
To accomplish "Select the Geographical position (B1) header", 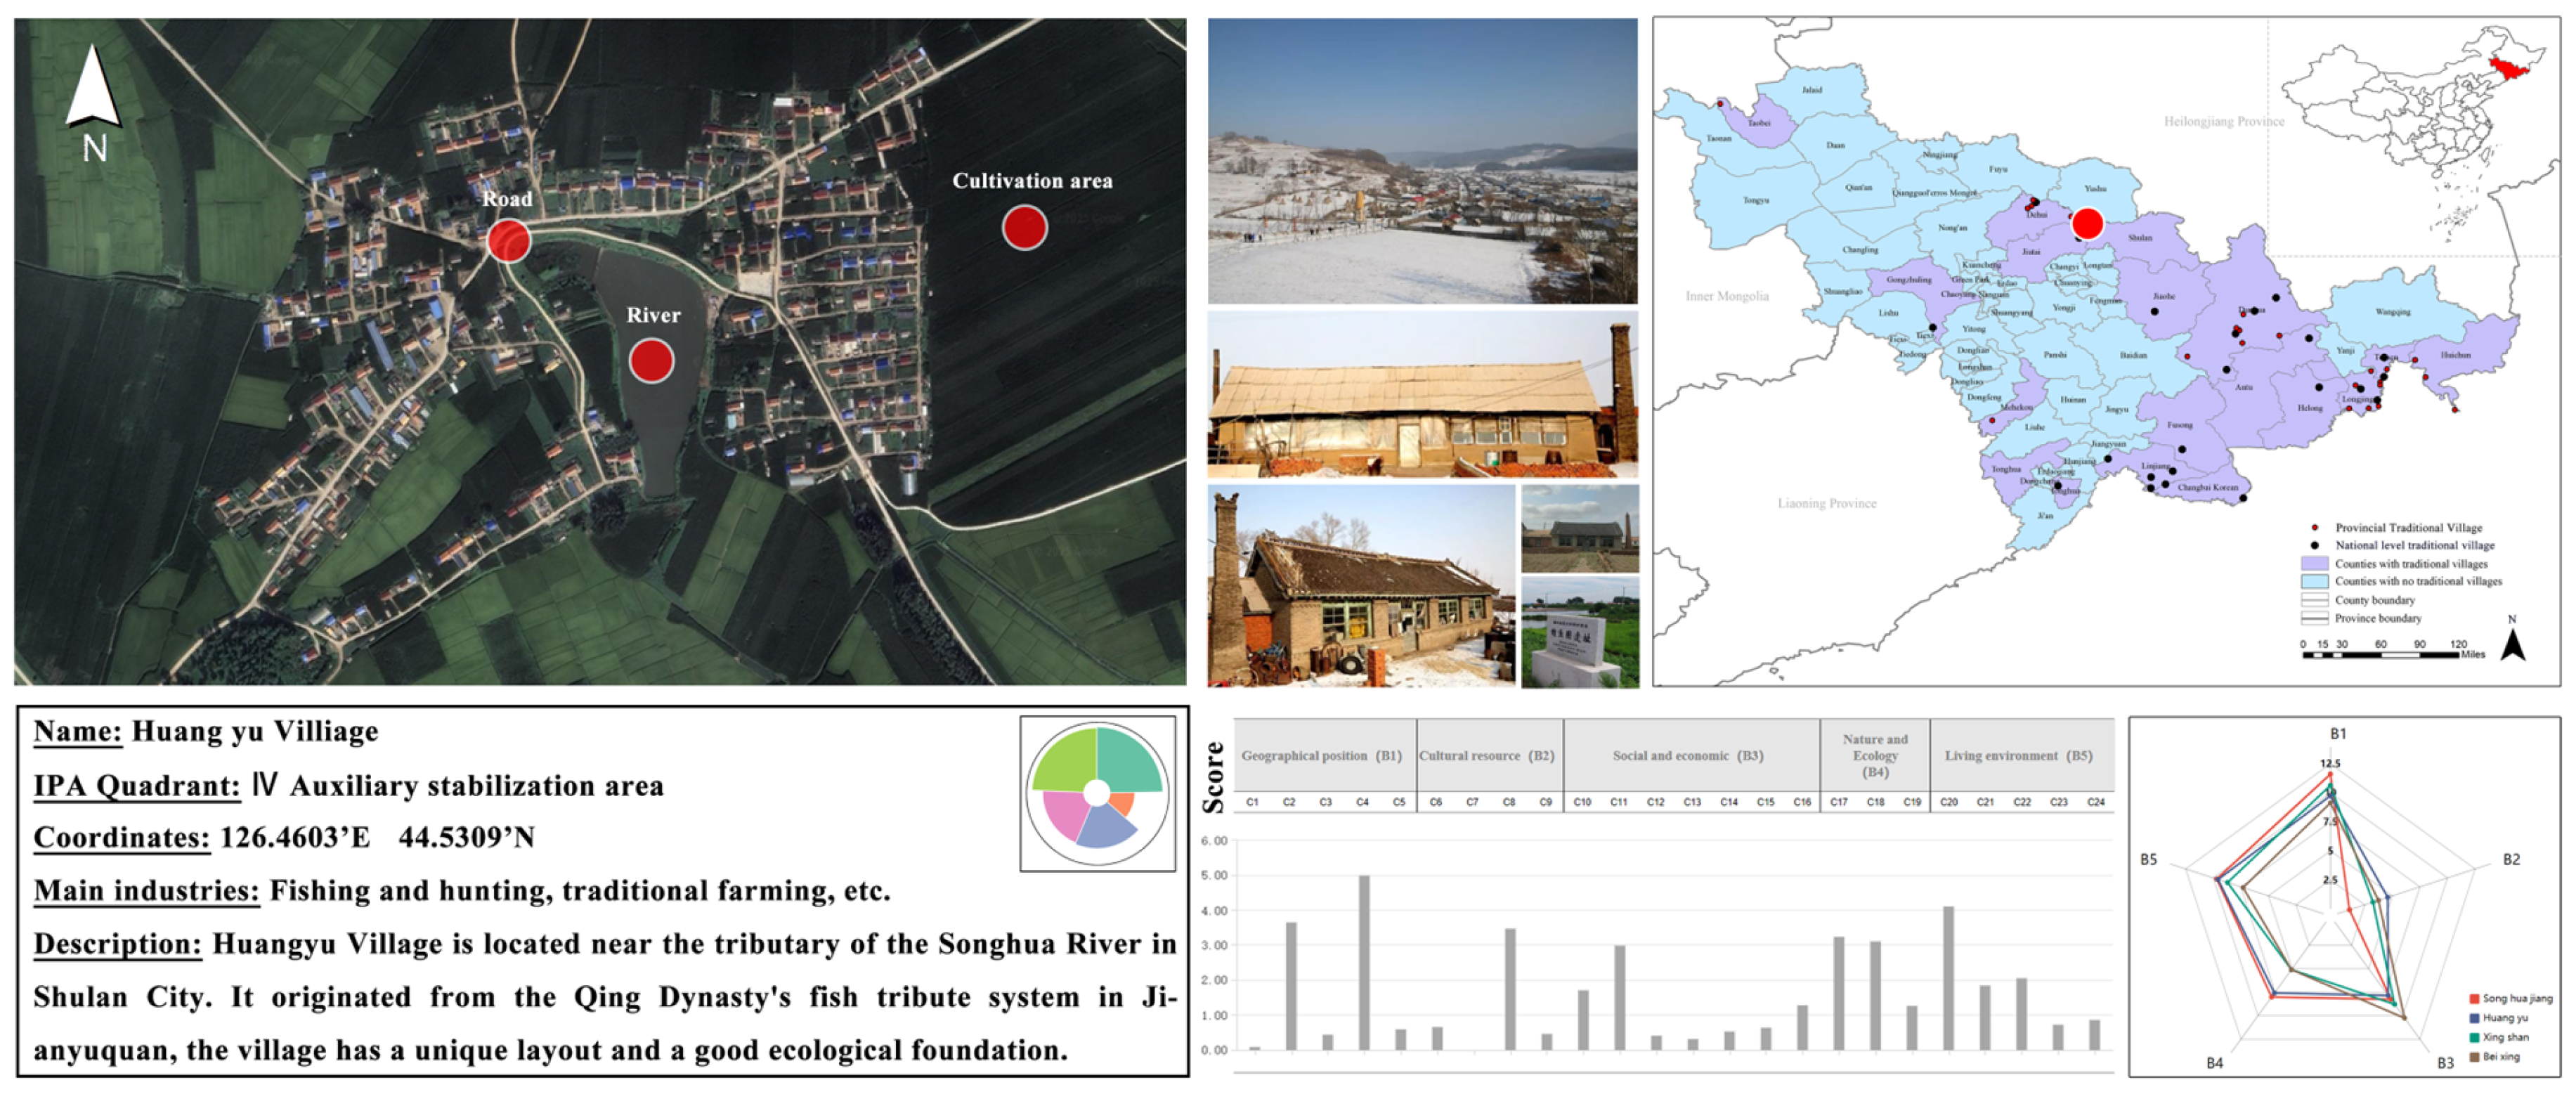I will (x=1321, y=755).
